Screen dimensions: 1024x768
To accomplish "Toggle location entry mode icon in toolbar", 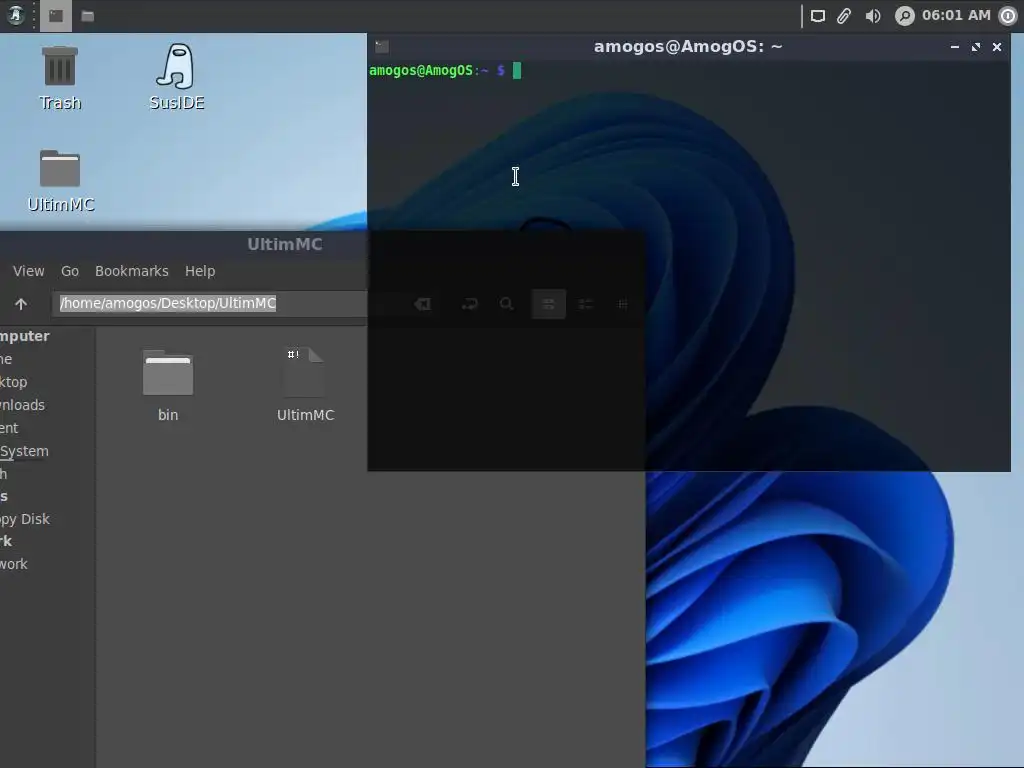I will tap(470, 304).
